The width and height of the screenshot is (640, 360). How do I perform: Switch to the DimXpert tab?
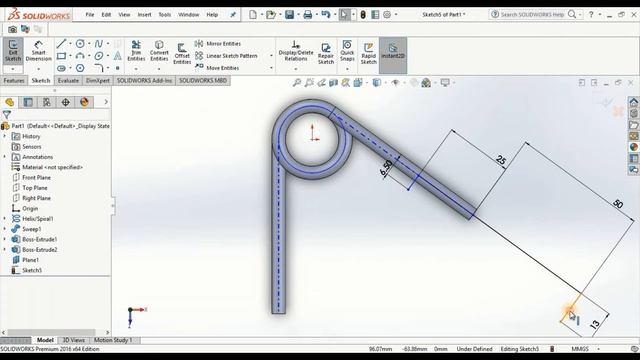[x=98, y=80]
